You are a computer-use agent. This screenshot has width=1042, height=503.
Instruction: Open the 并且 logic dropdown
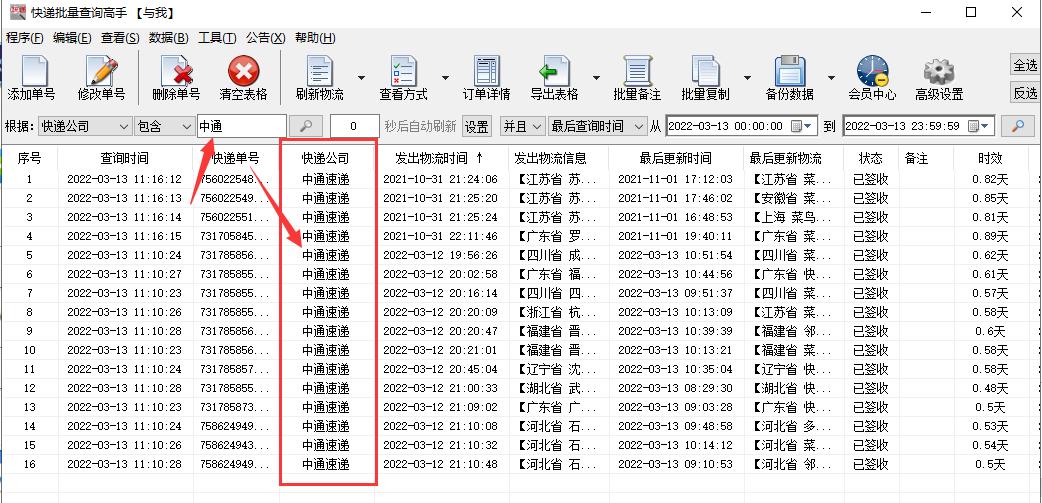coord(522,126)
